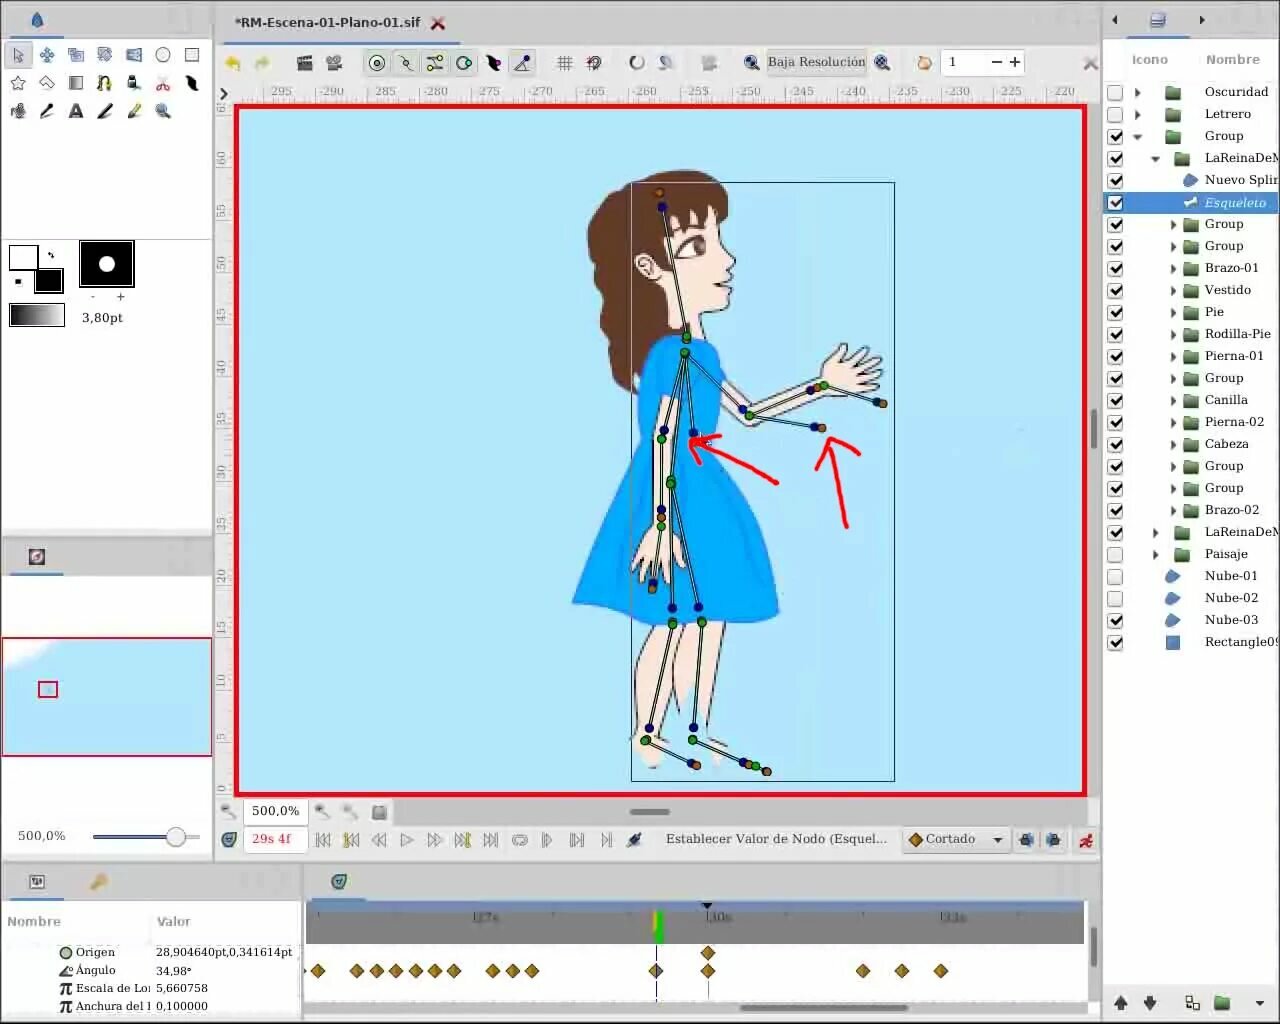The width and height of the screenshot is (1280, 1024).
Task: Click the Play animation button
Action: tap(407, 840)
